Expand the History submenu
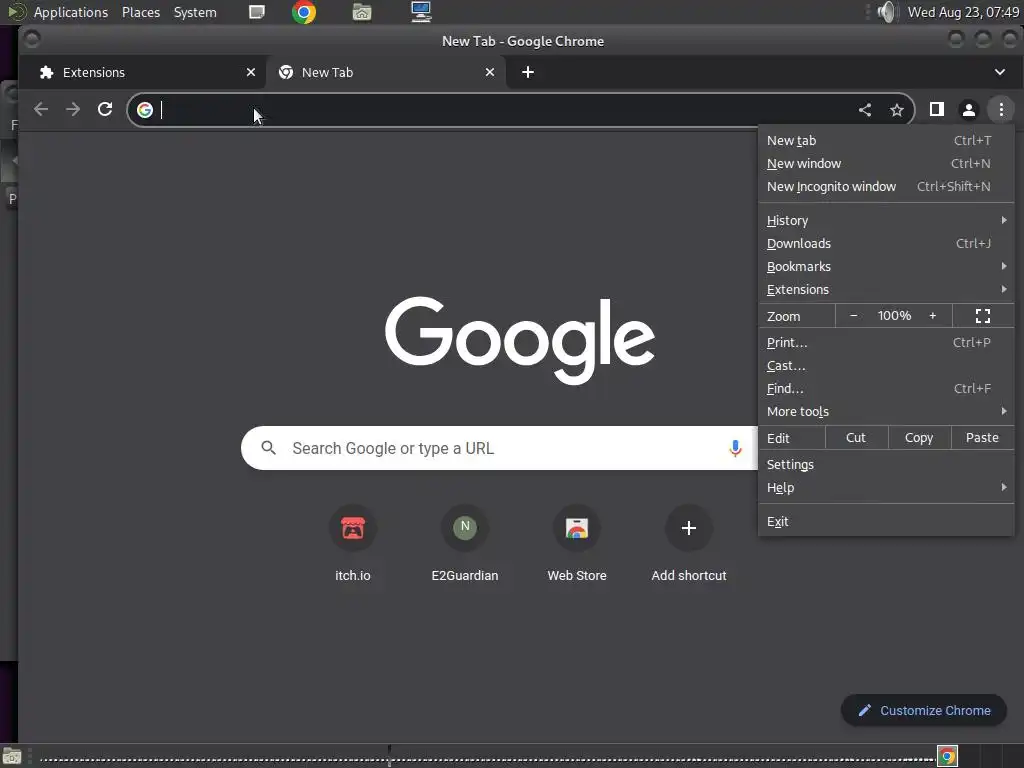1024x768 pixels. tap(886, 221)
